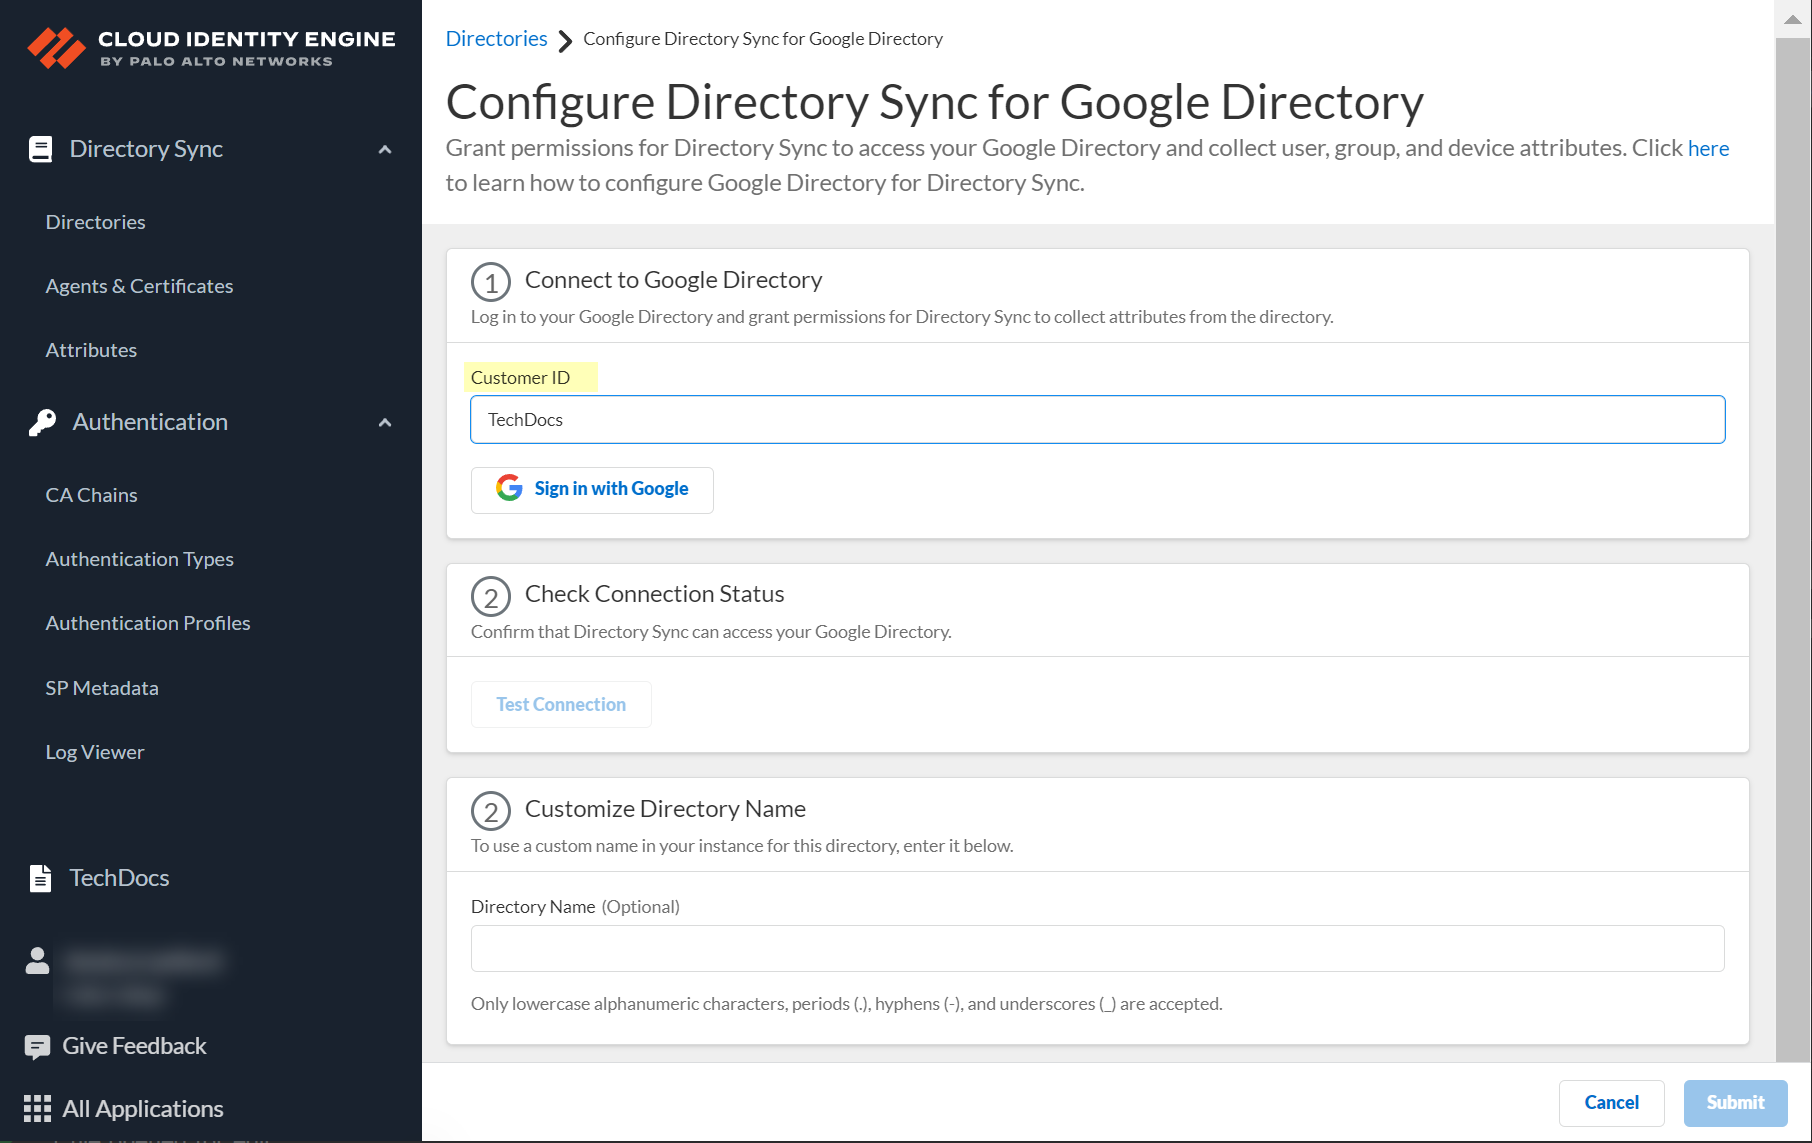Open the All Applications grid icon

click(x=37, y=1109)
